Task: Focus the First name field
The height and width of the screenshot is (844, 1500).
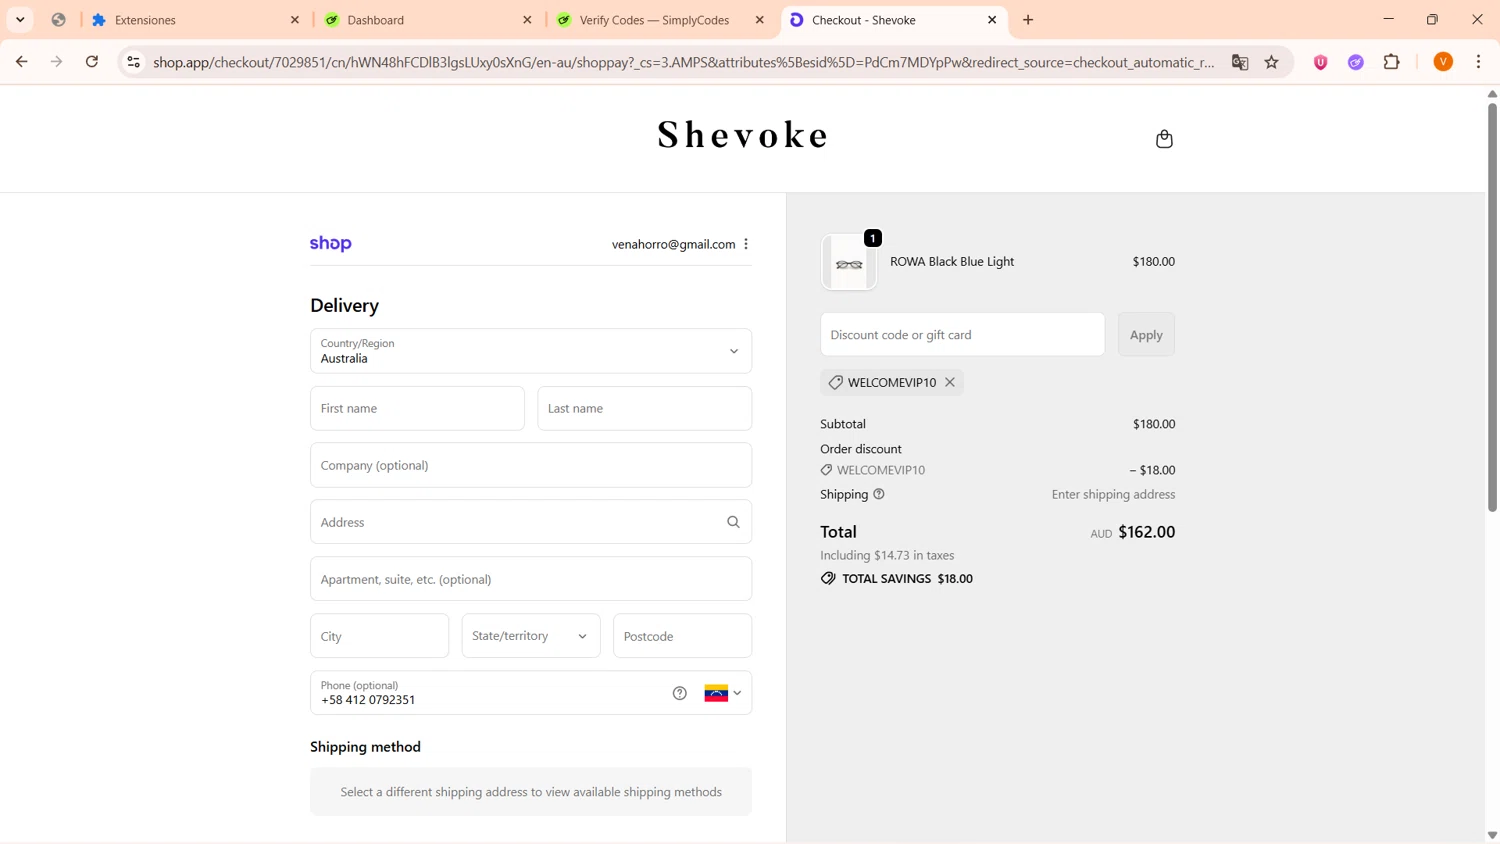Action: [x=417, y=408]
